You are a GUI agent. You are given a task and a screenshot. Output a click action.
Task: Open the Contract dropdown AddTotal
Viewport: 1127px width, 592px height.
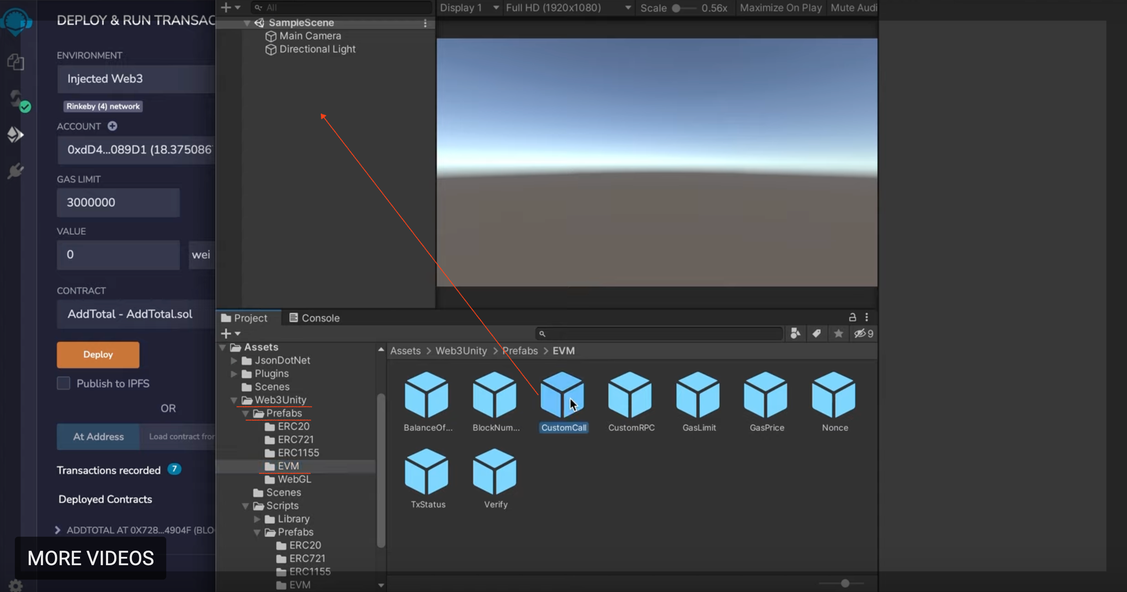pos(136,314)
